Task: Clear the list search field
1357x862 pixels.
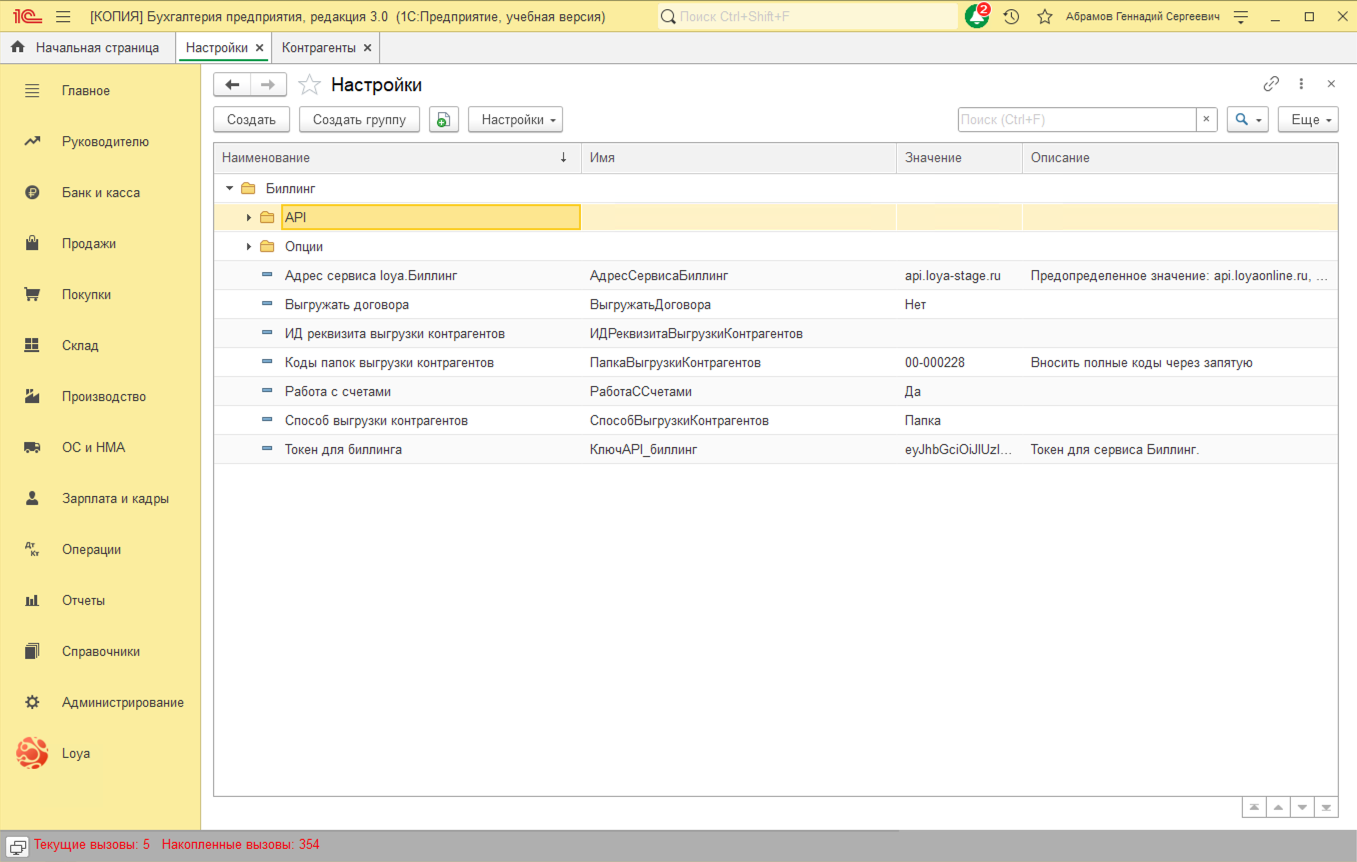Action: pyautogui.click(x=1206, y=119)
